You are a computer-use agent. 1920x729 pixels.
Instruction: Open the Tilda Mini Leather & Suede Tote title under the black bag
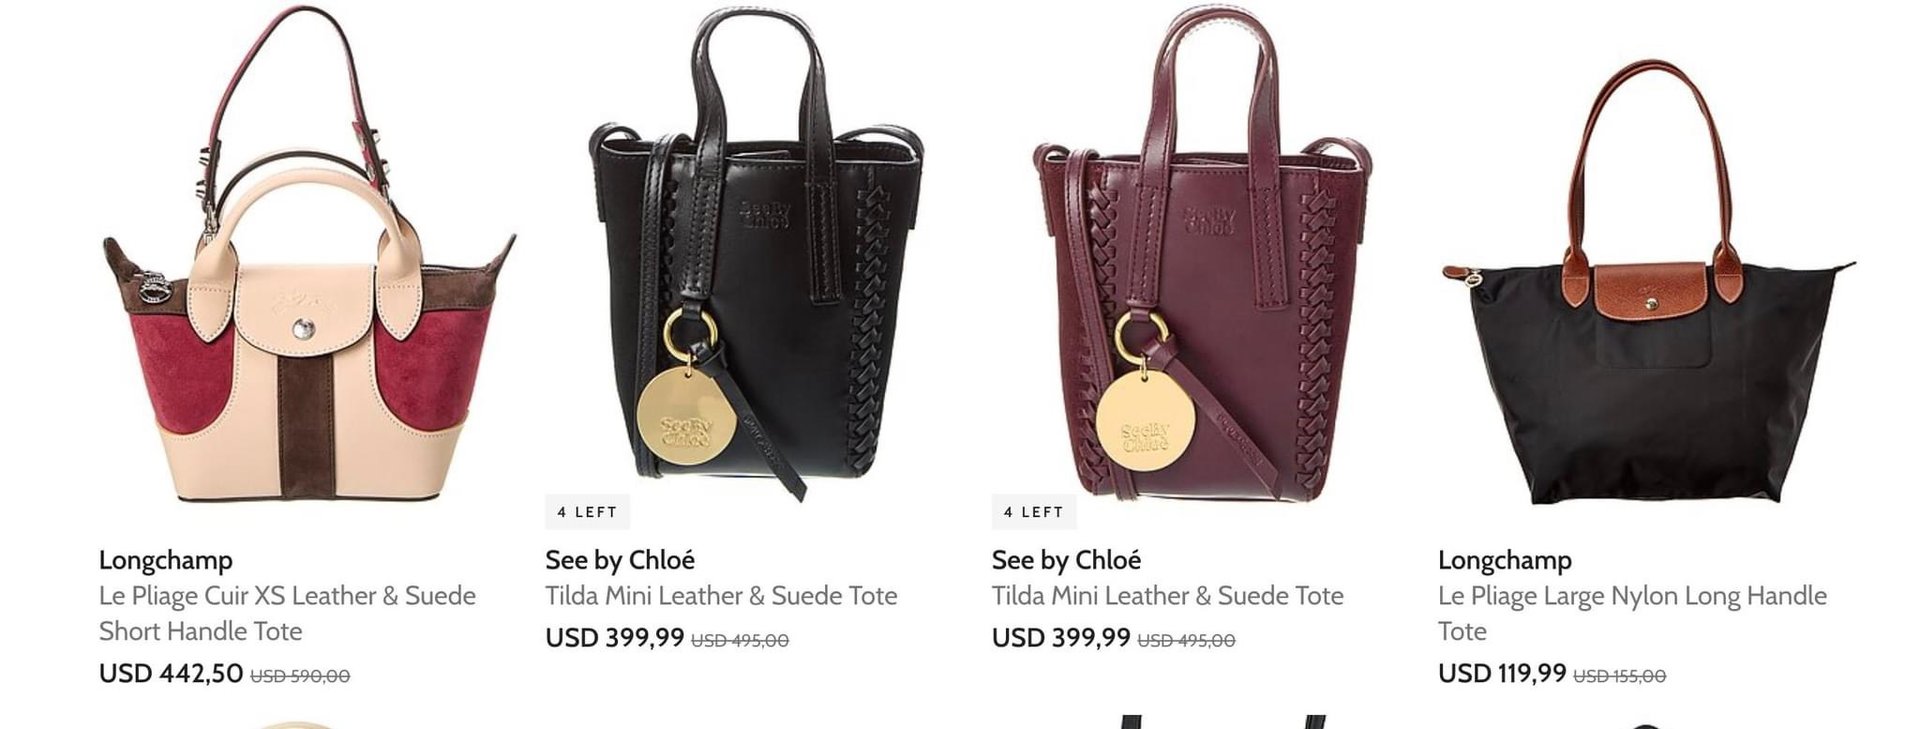[721, 596]
